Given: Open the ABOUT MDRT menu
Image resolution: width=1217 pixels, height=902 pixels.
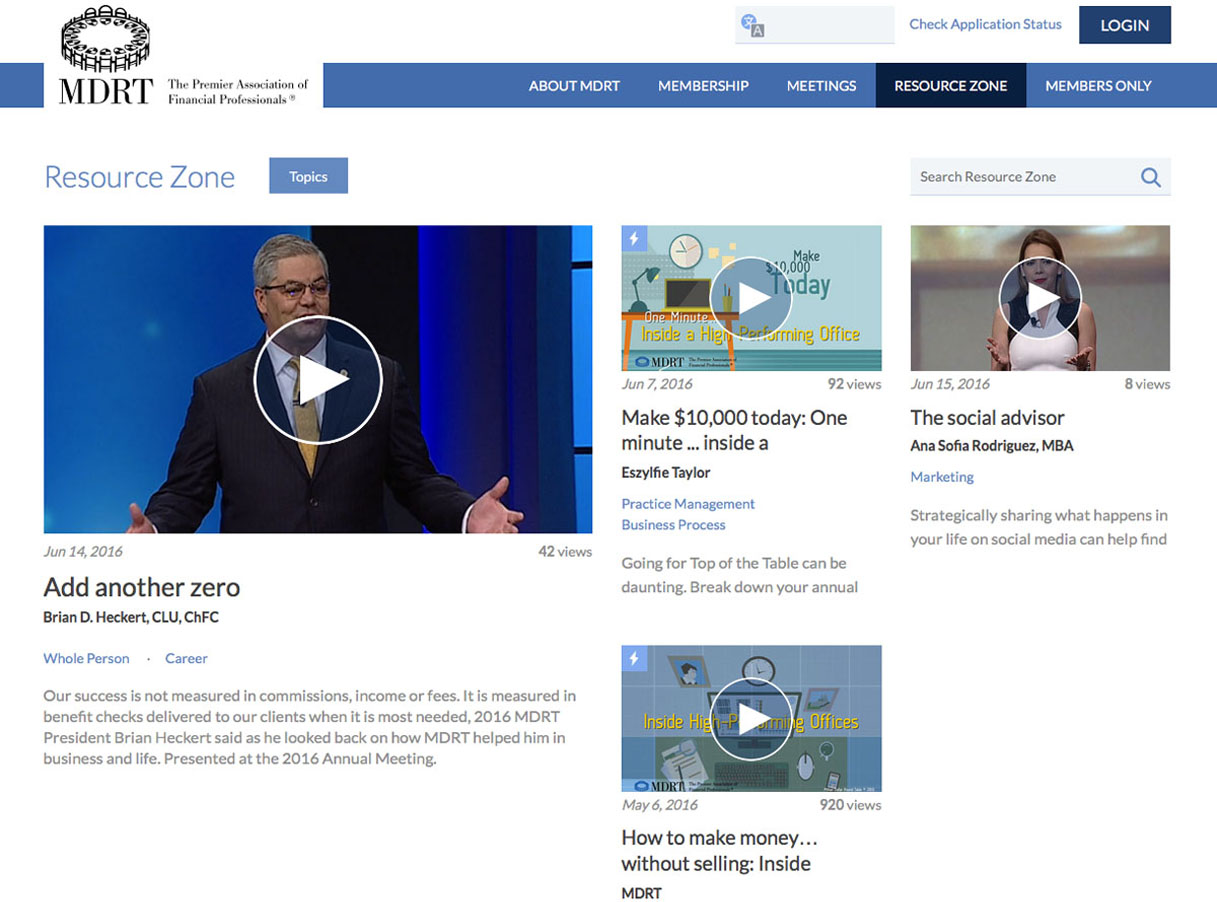Looking at the screenshot, I should 574,86.
